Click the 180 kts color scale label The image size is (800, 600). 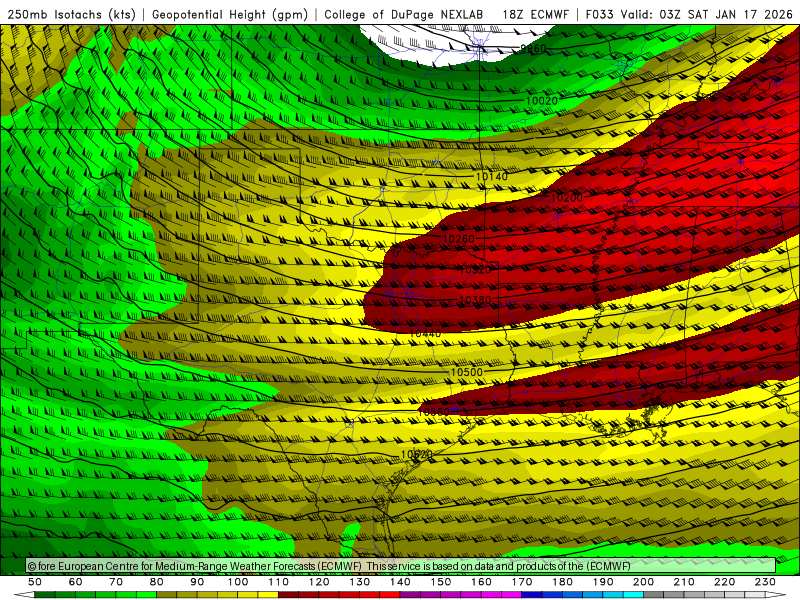(562, 582)
